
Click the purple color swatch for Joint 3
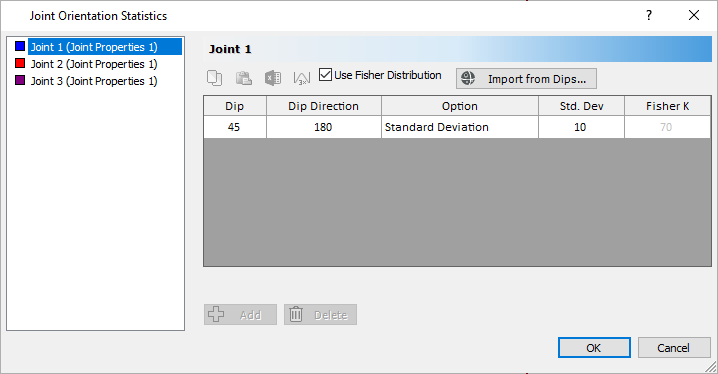click(20, 80)
